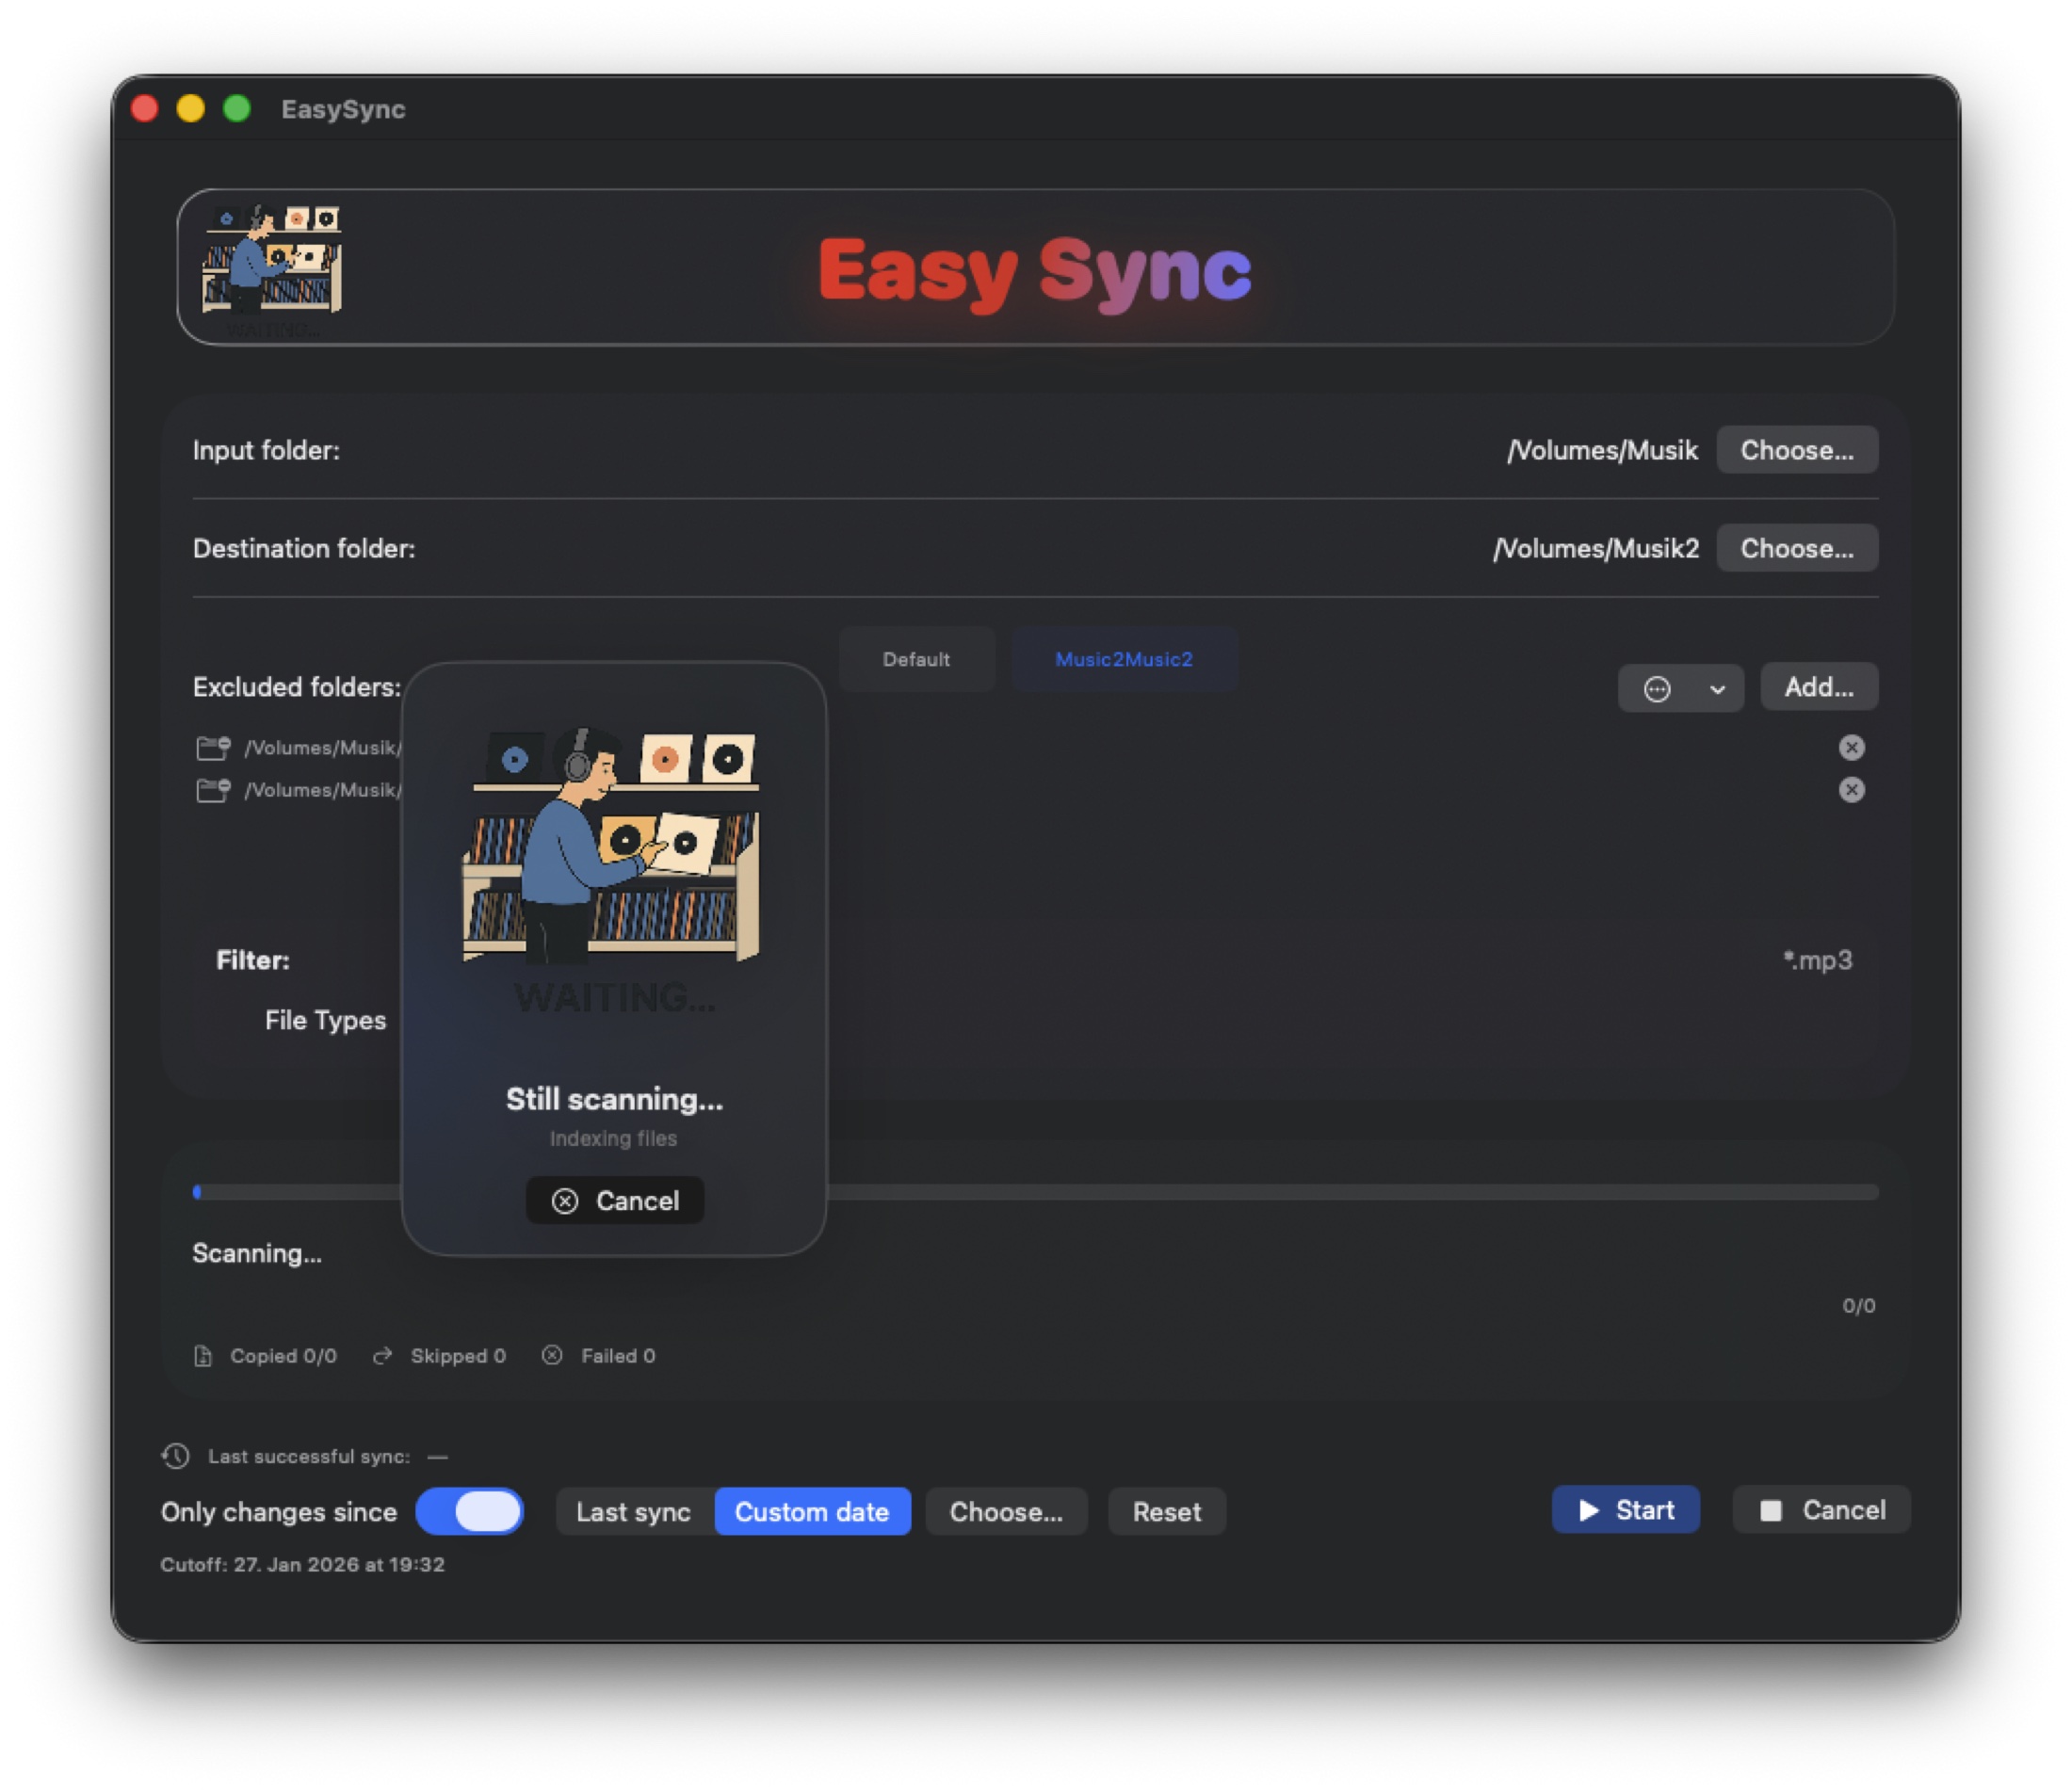Click the File Types label
Viewport: 2072px width, 1790px height.
(325, 1019)
